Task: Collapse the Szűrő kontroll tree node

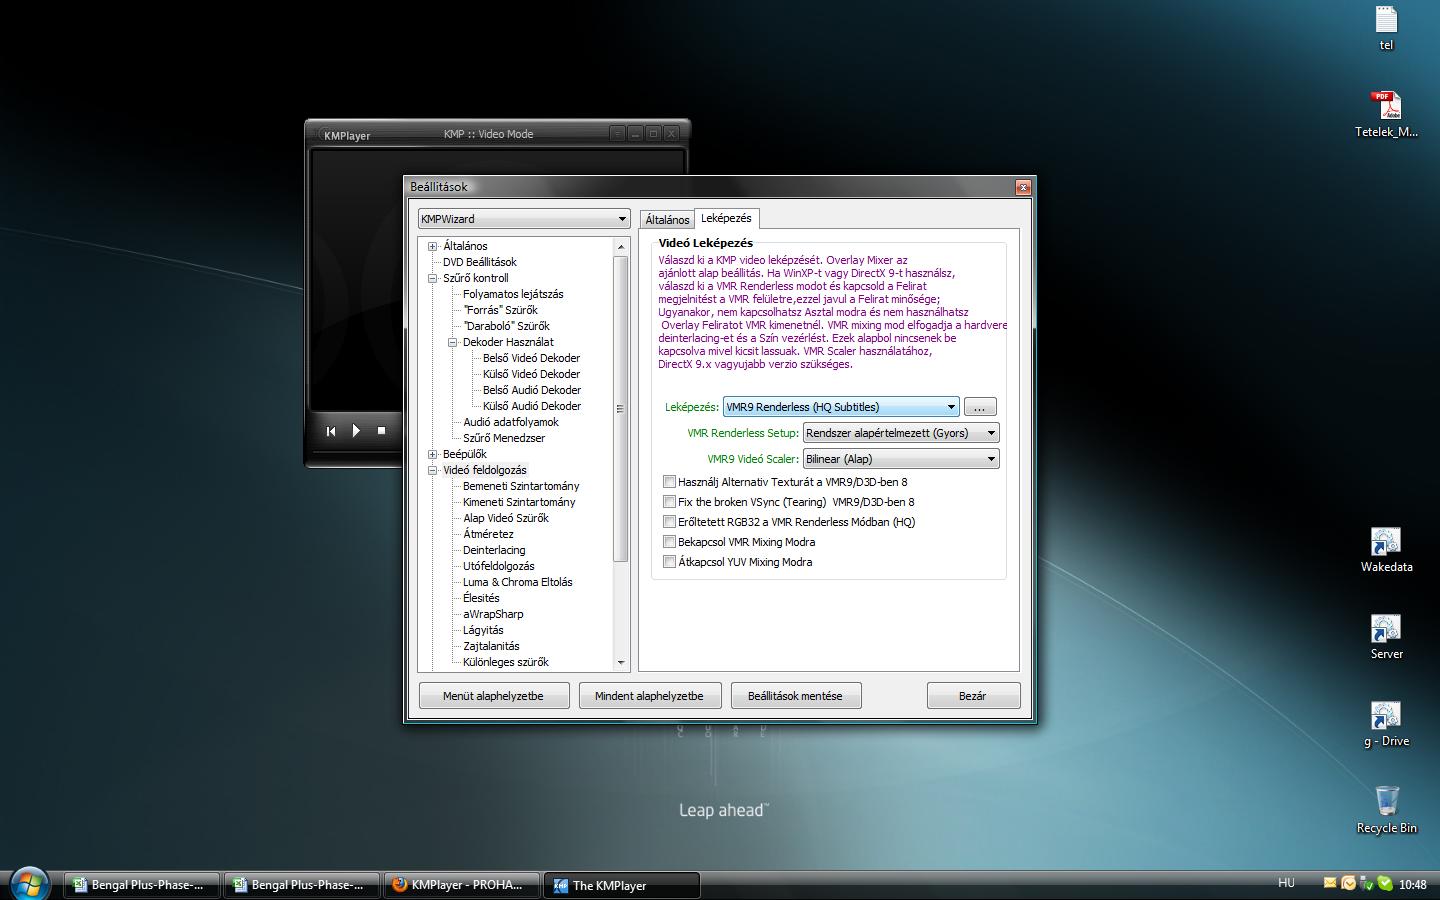Action: tap(433, 278)
